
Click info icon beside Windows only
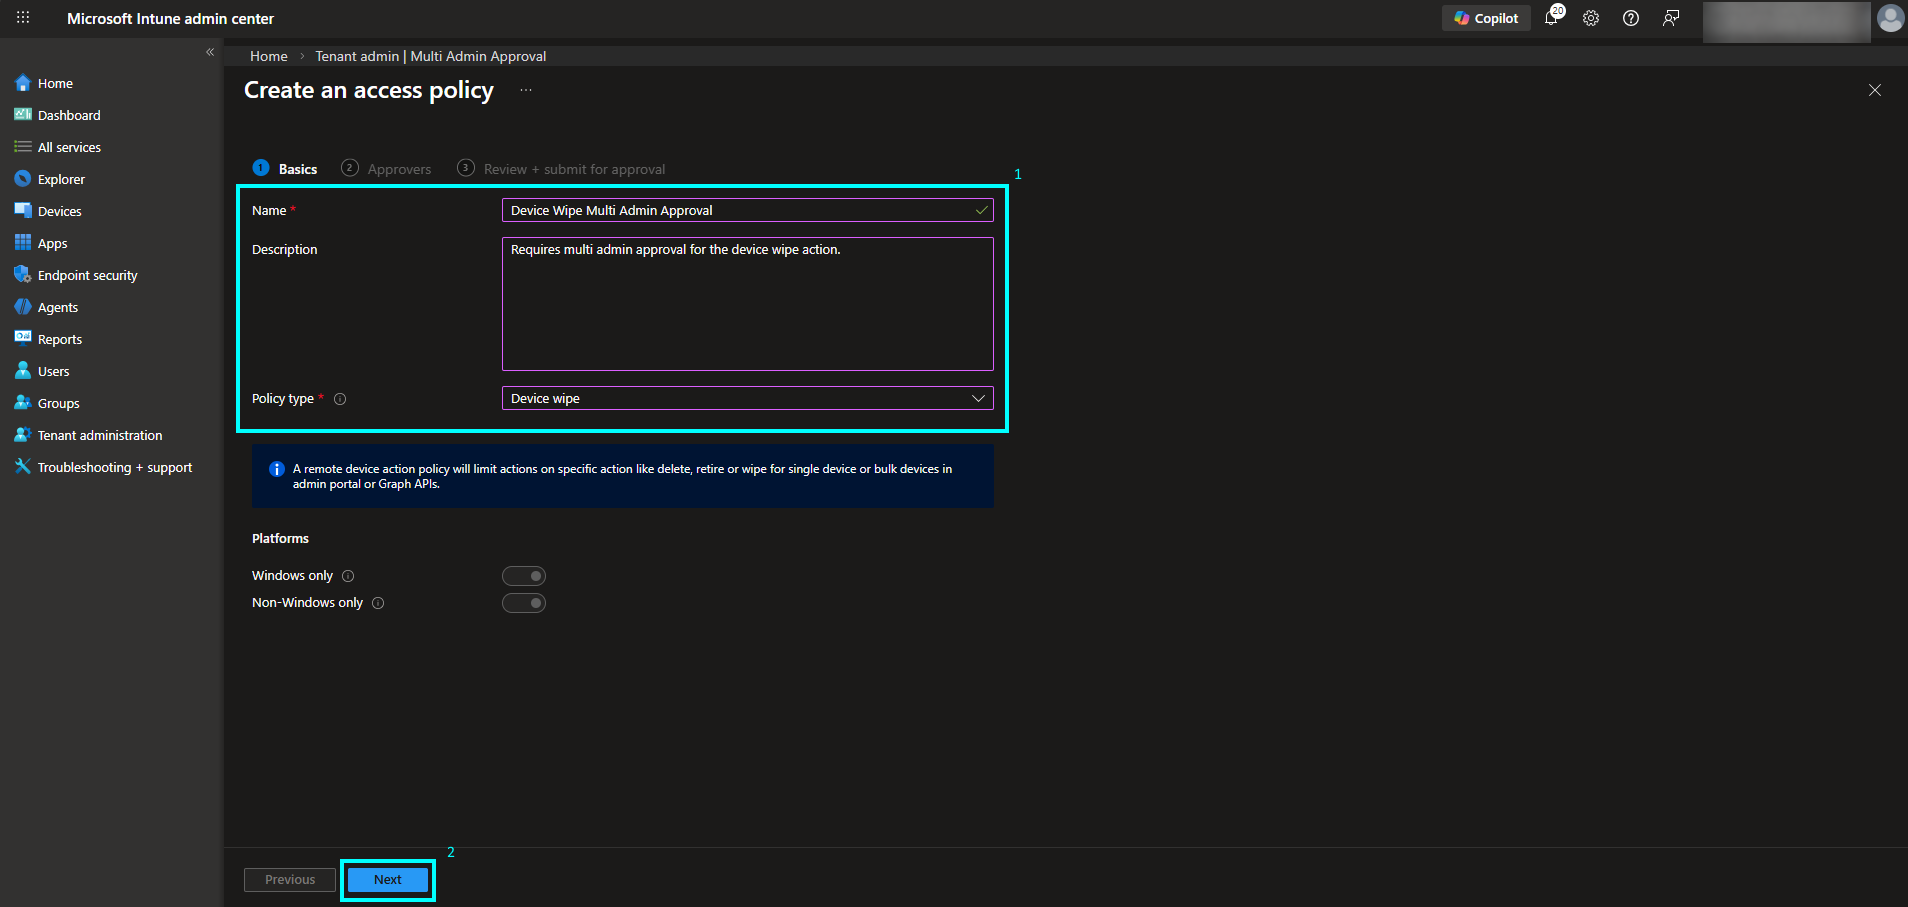[348, 576]
